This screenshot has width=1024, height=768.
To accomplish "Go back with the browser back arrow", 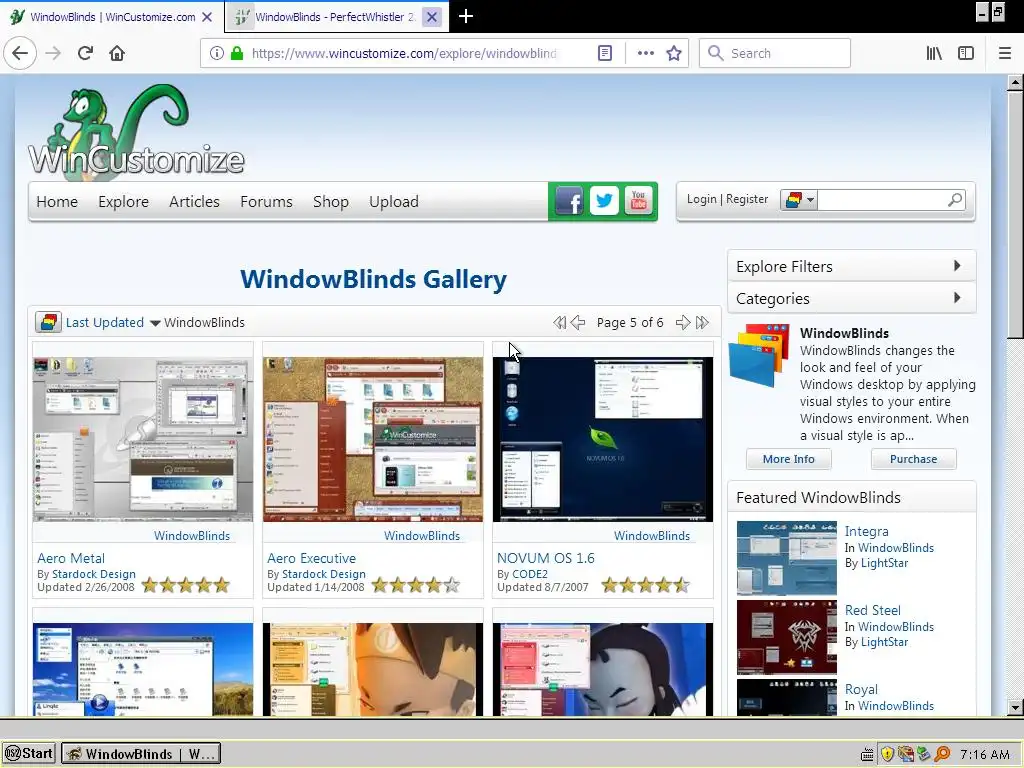I will pyautogui.click(x=20, y=53).
